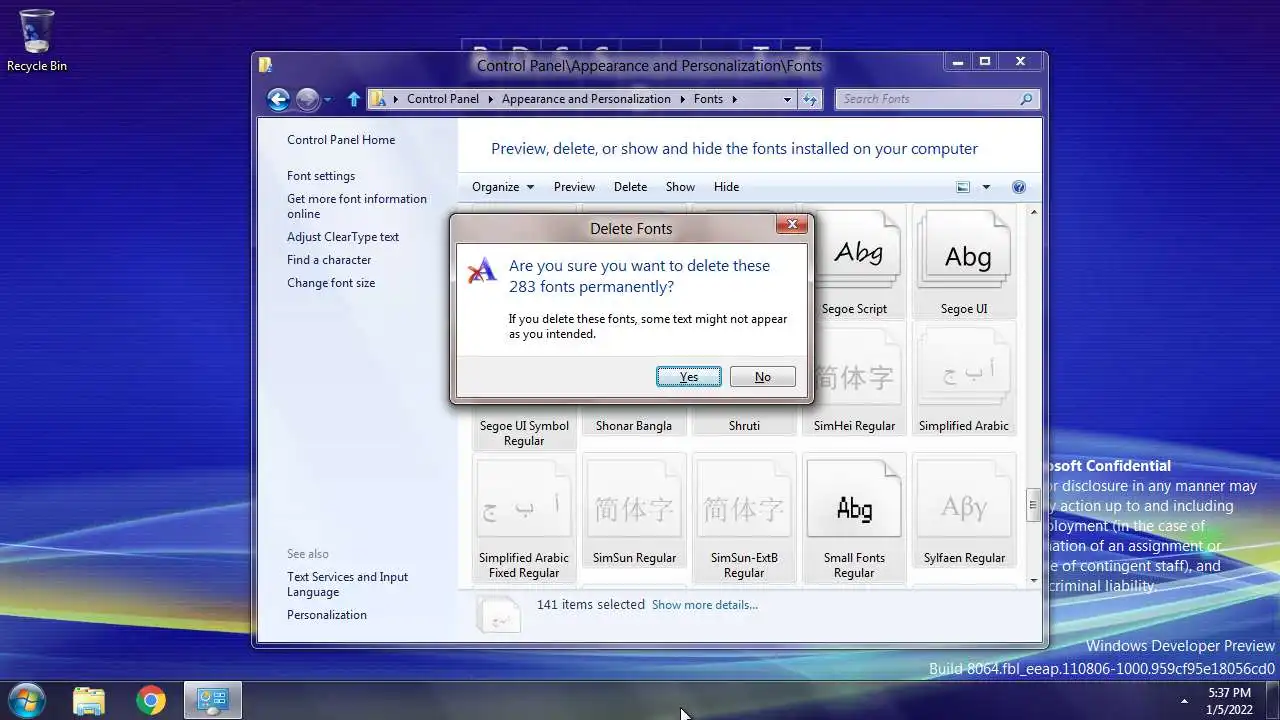Click Fonts breadcrumb in address bar
This screenshot has width=1280, height=720.
708,99
